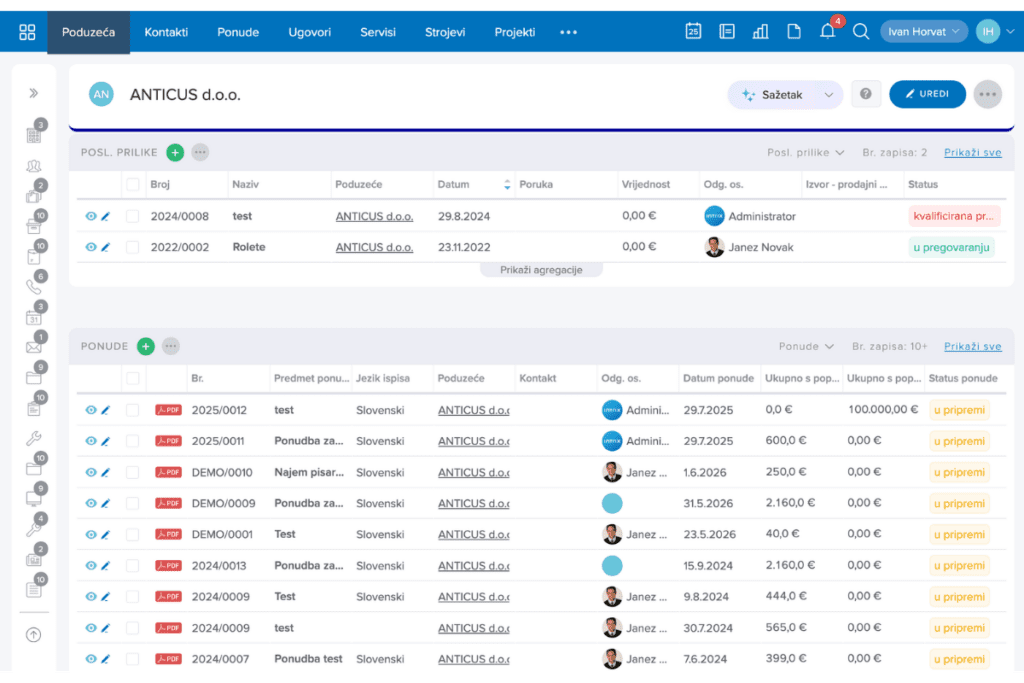
Task: Open the calendar icon in top bar
Action: coord(693,31)
